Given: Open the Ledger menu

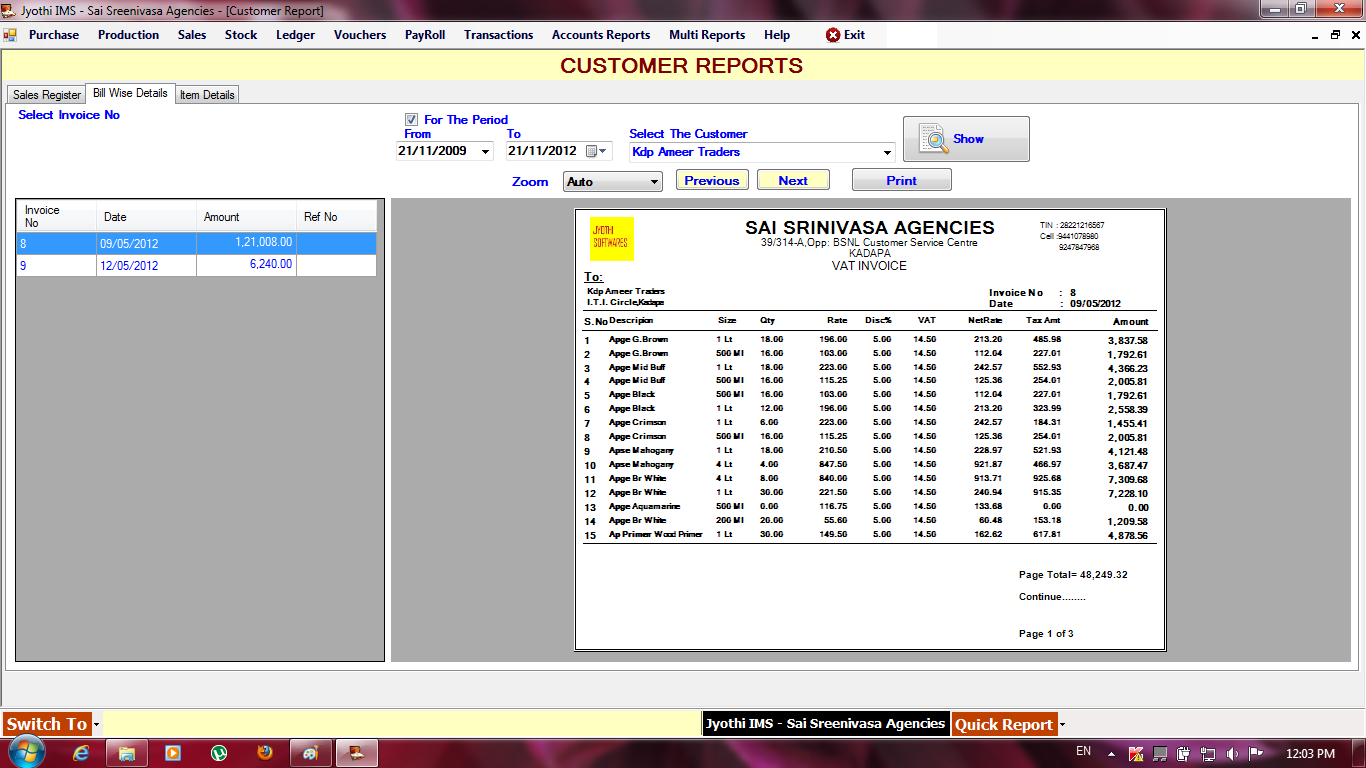Looking at the screenshot, I should pyautogui.click(x=295, y=35).
